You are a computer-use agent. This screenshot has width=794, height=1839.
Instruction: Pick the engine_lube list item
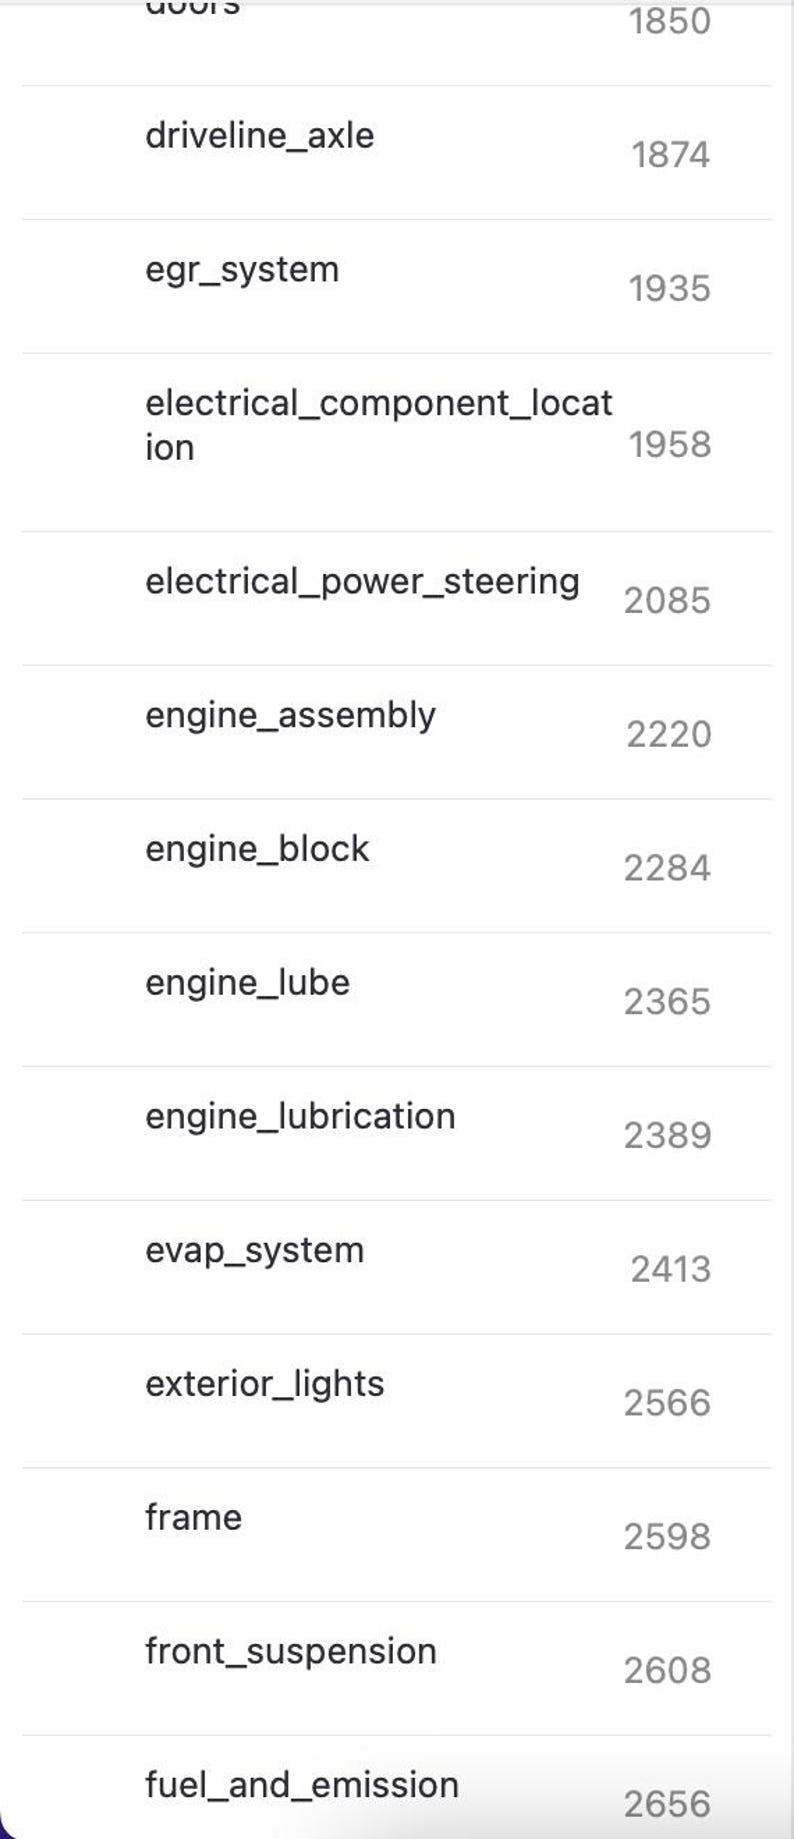tap(247, 983)
